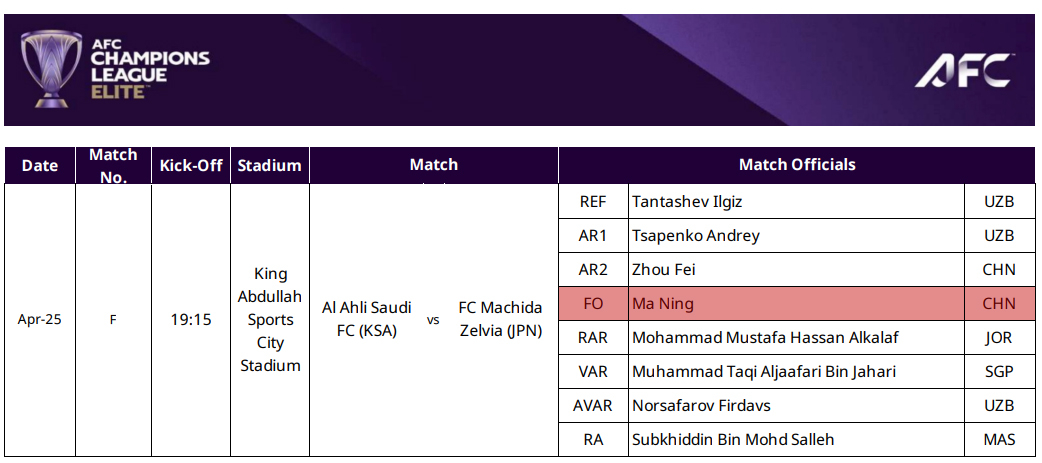The height and width of the screenshot is (463, 1042).
Task: Click Tsapenko Andrey in the AR1 row
Action: click(x=696, y=236)
